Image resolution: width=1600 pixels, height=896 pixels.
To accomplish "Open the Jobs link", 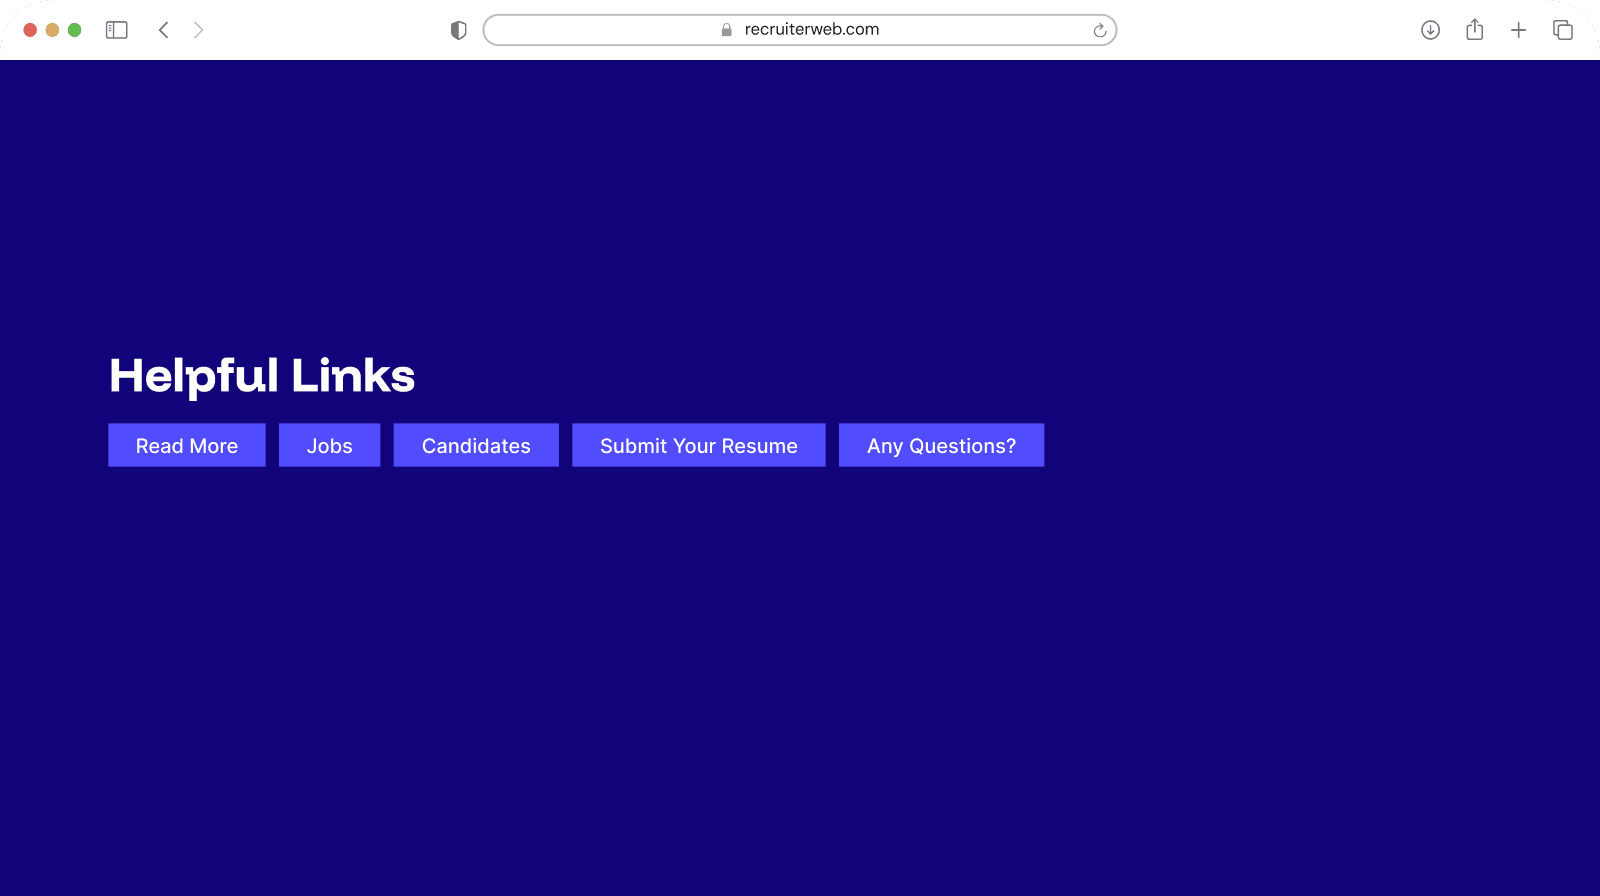I will click(x=329, y=445).
